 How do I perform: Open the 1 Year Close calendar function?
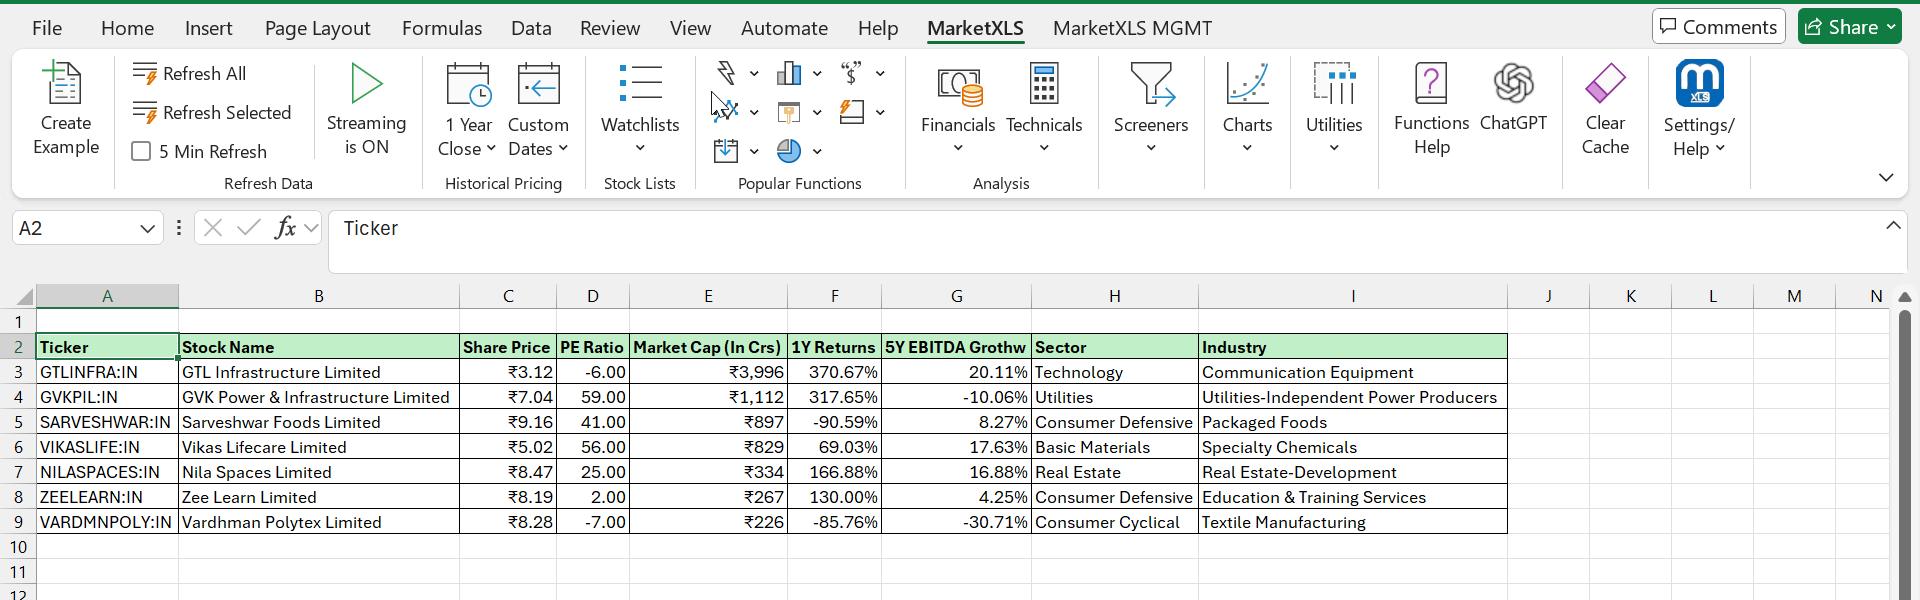coord(467,108)
